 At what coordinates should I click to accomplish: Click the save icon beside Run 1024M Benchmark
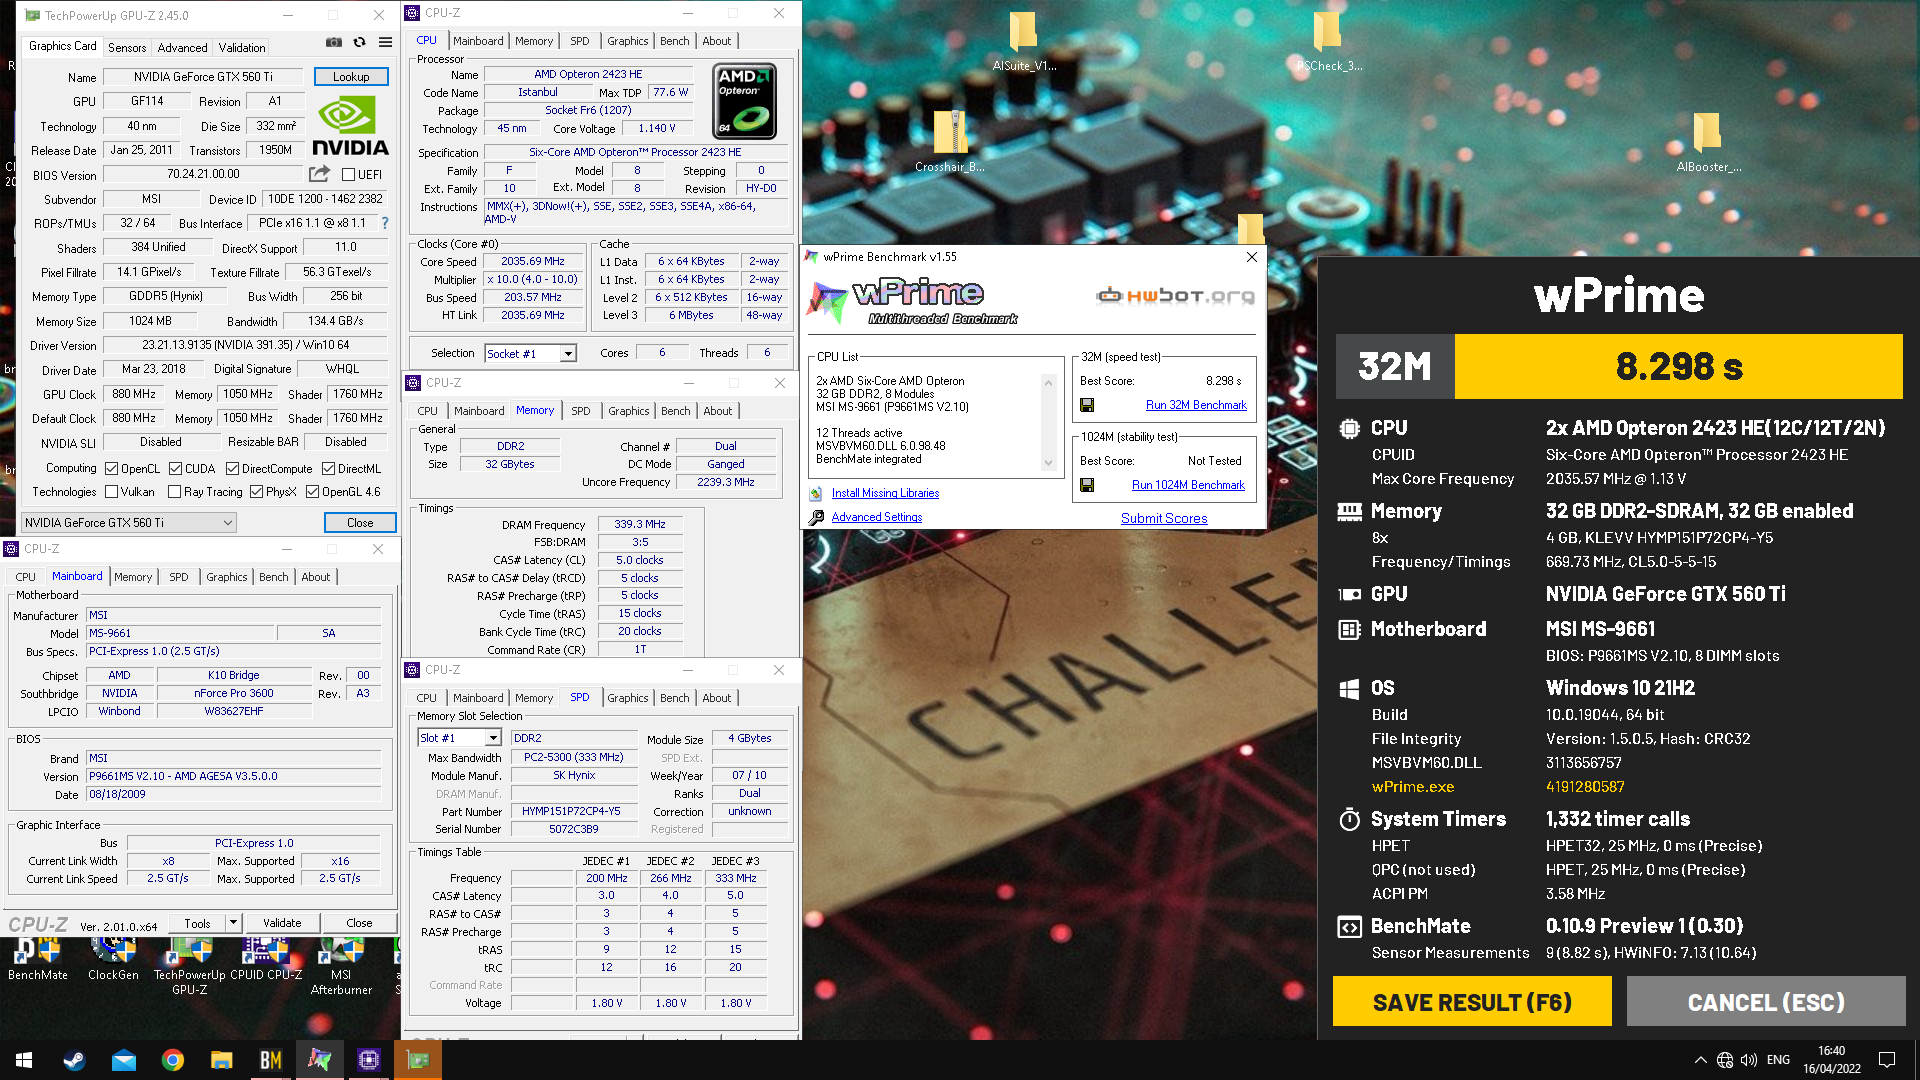pos(1087,485)
